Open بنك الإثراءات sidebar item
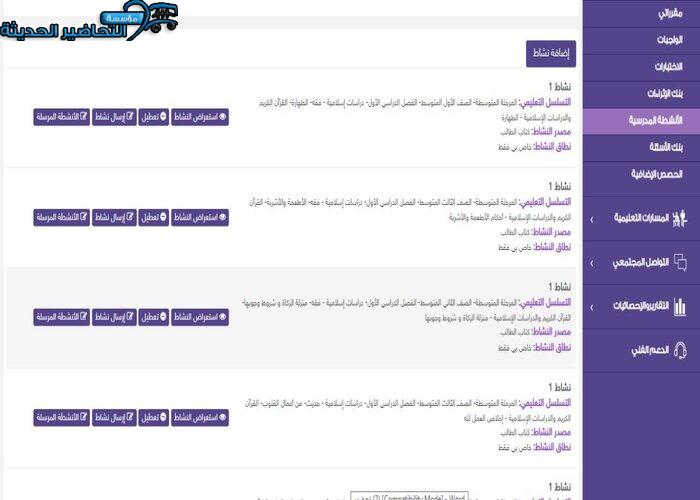700x500 pixels. coord(641,94)
